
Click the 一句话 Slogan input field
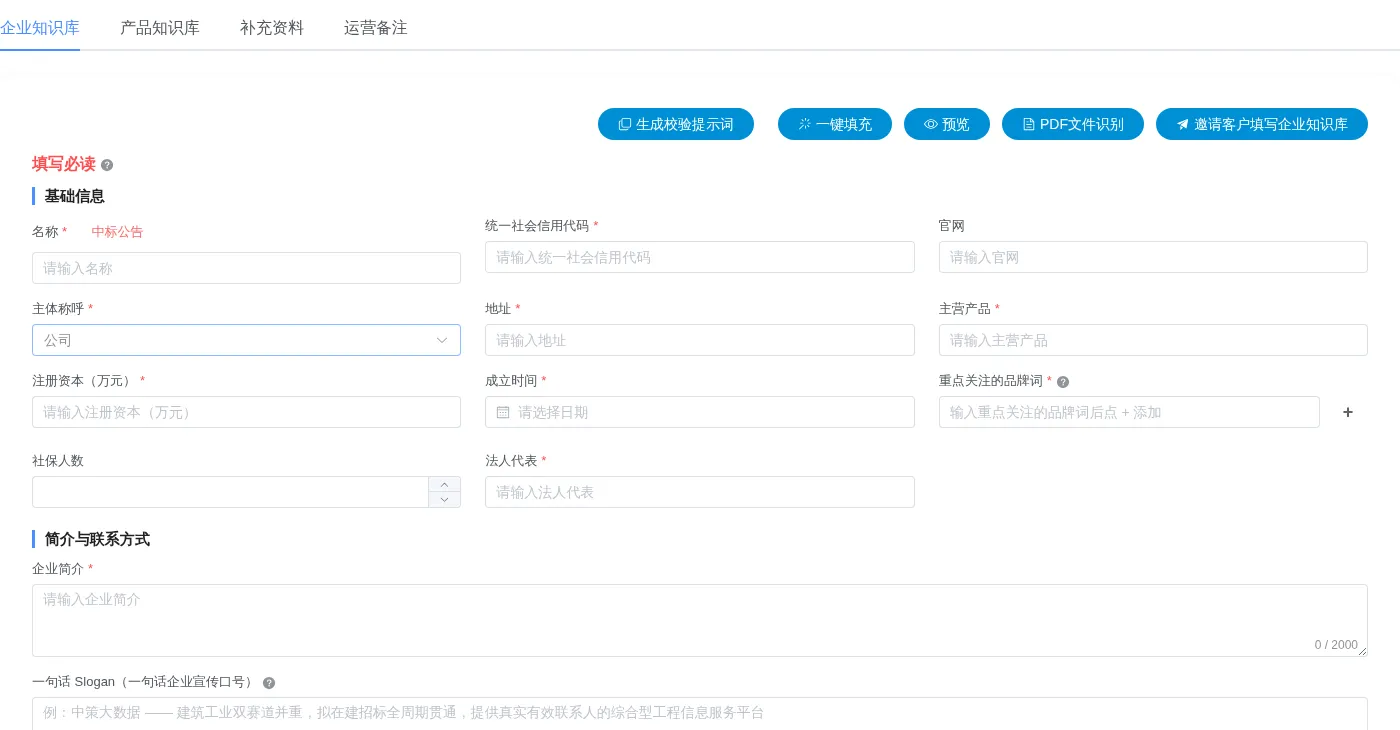pos(700,713)
